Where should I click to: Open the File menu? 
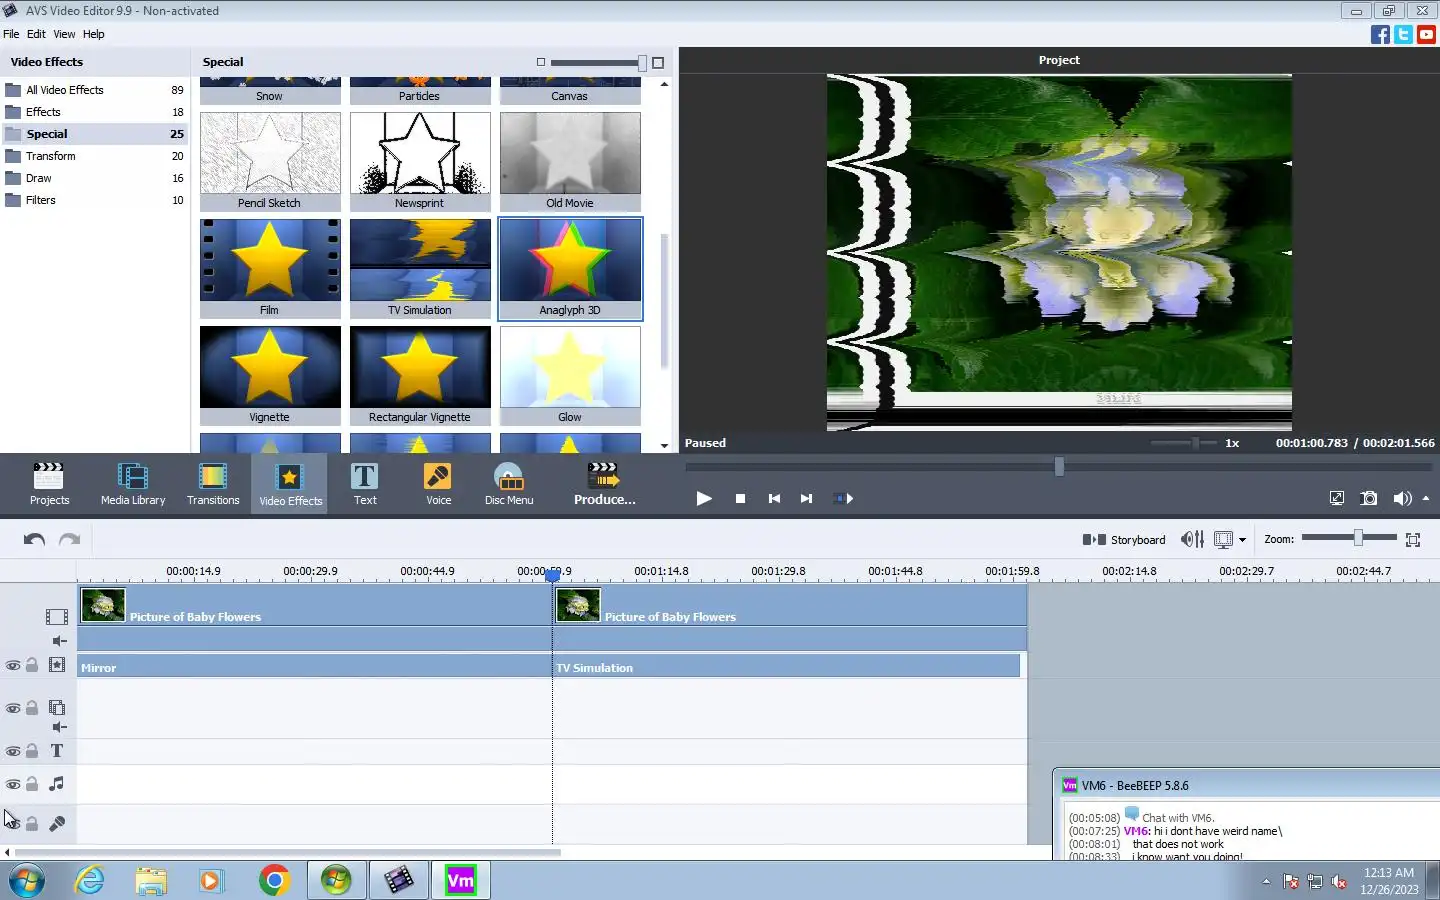[x=11, y=34]
